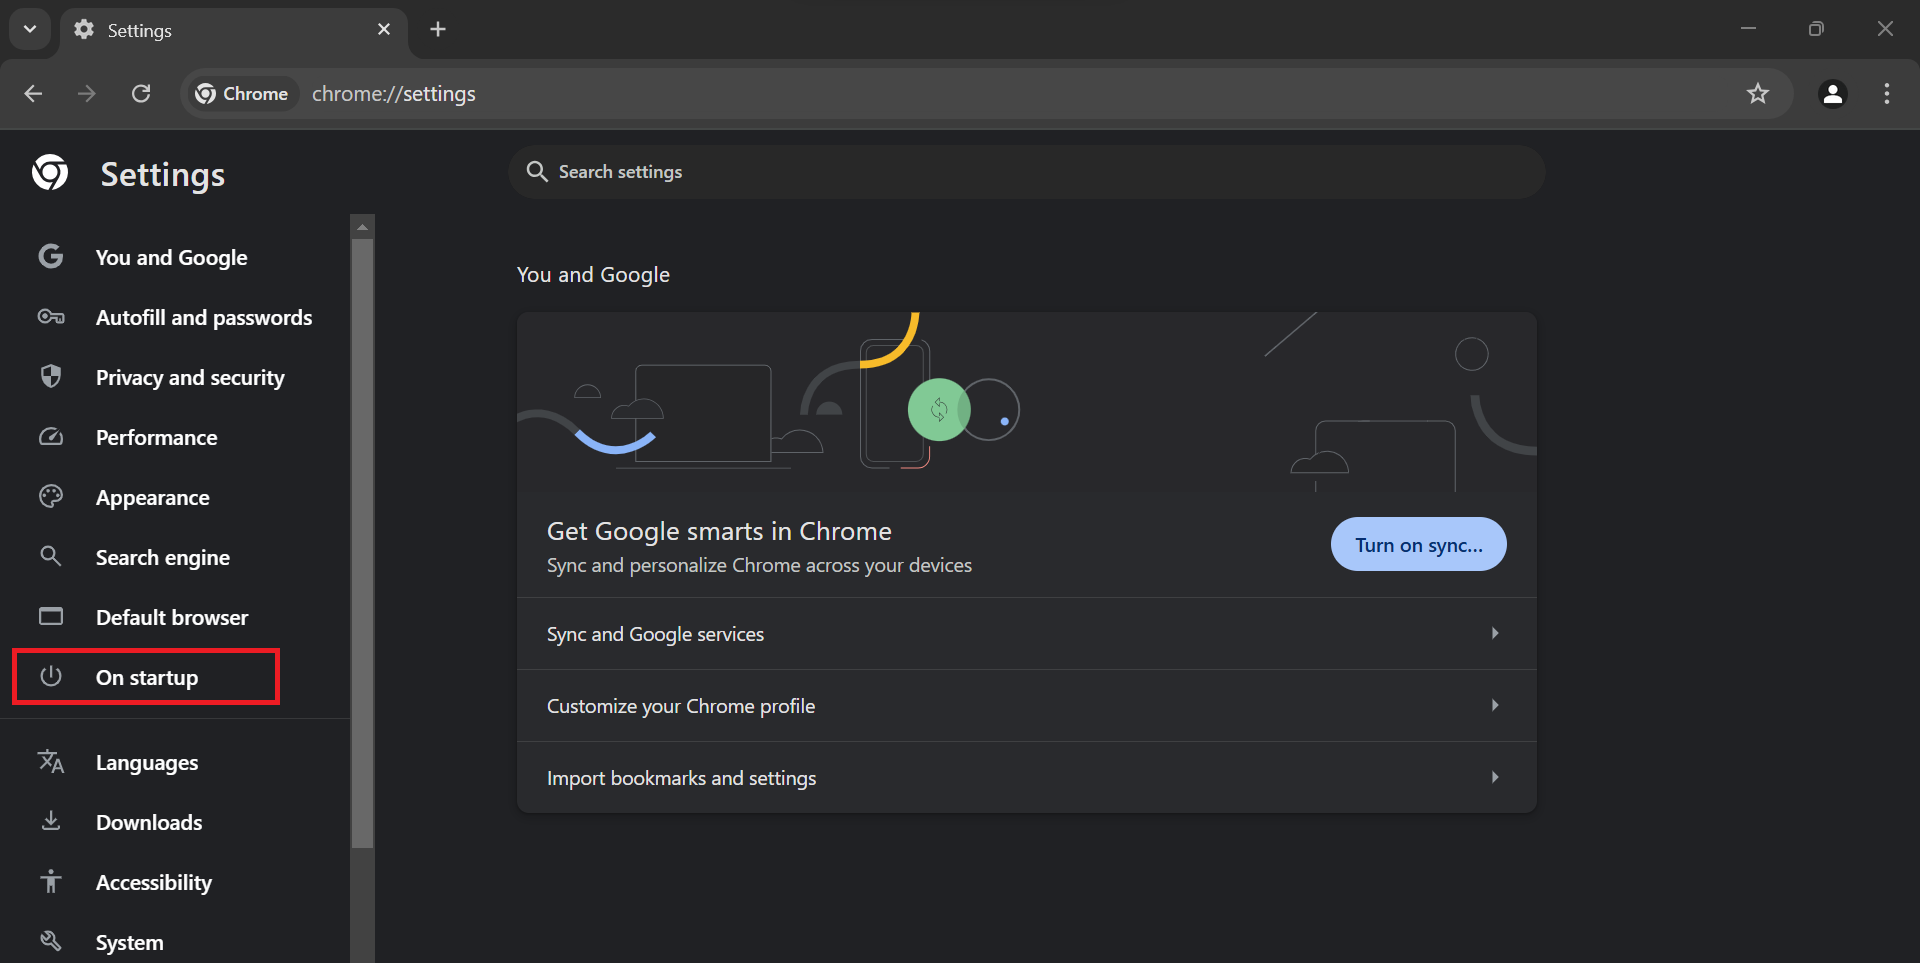Click the forward navigation arrow
Screen dimensions: 1920x963
click(x=87, y=94)
